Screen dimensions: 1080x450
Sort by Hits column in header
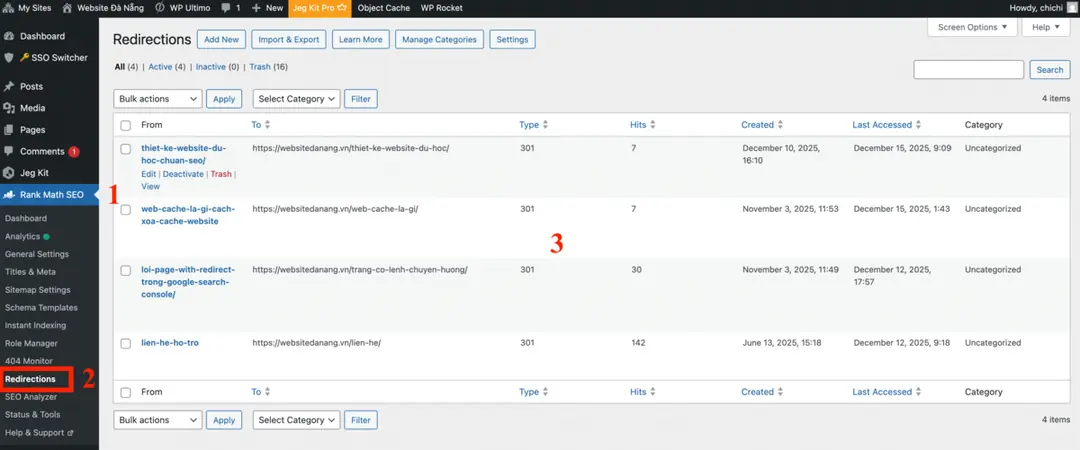tap(643, 125)
